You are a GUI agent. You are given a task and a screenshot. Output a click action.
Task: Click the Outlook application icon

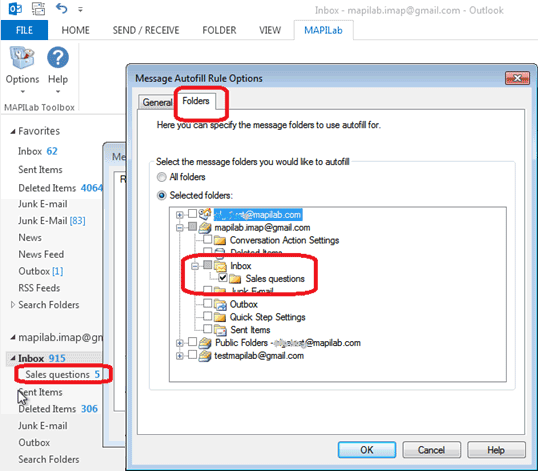(x=15, y=9)
